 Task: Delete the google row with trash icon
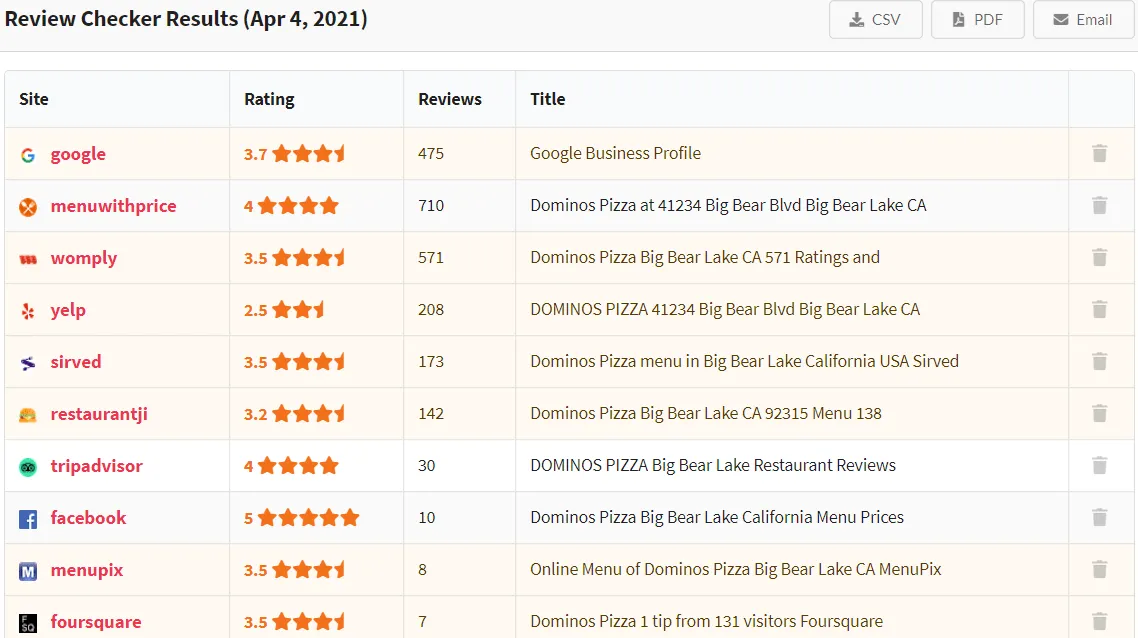tap(1099, 153)
